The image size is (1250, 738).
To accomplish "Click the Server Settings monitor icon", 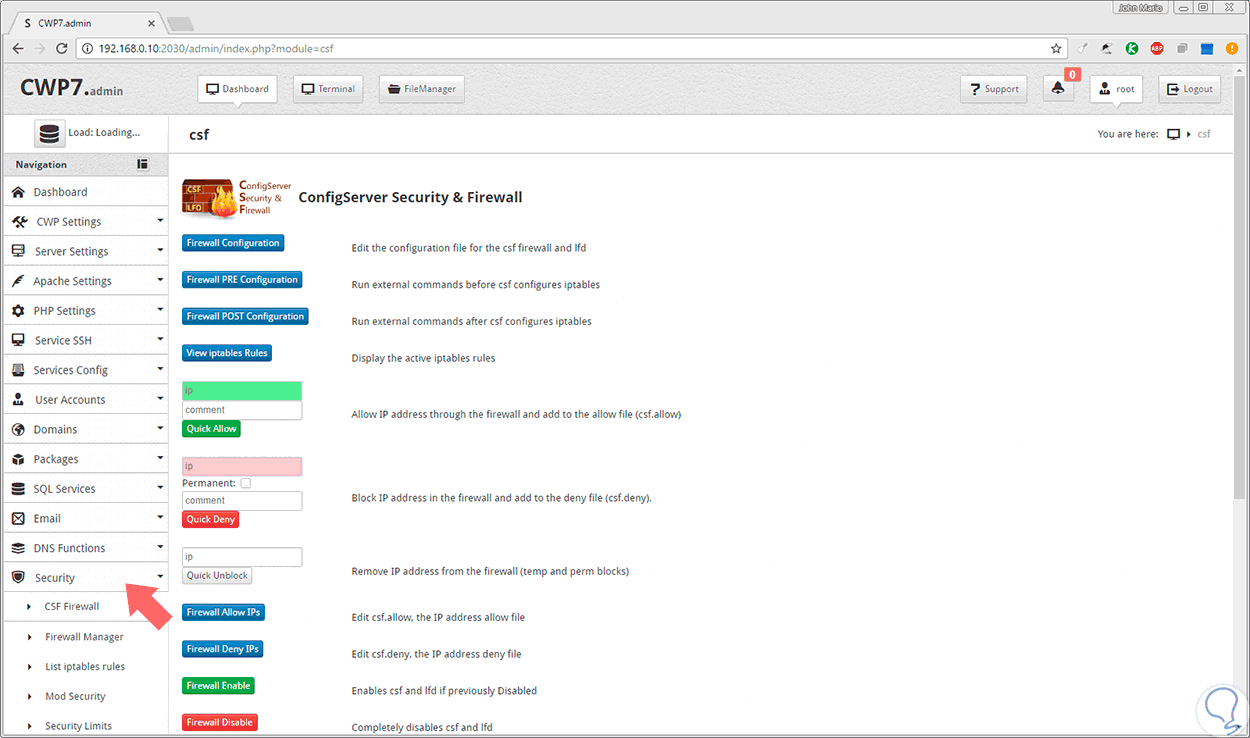I will pos(18,251).
